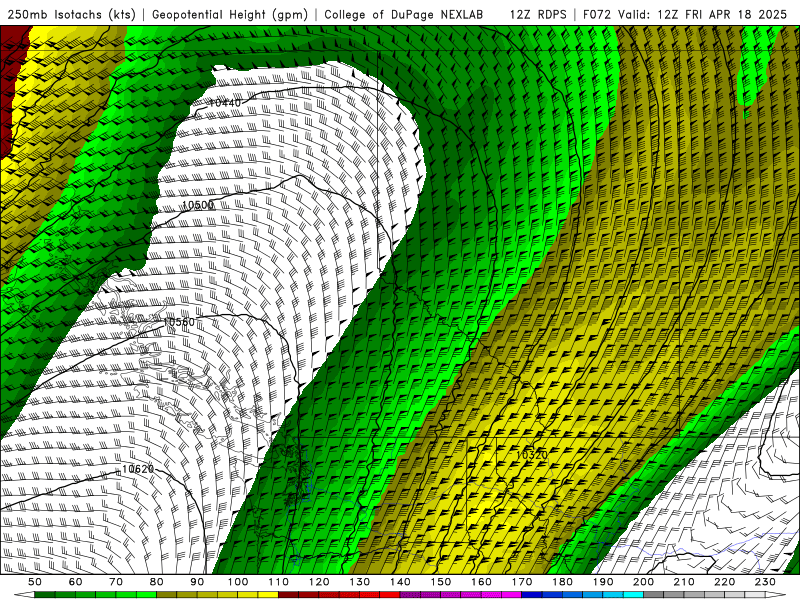This screenshot has height=600, width=800.
Task: Click the 220 value on the color scale
Action: click(x=724, y=582)
